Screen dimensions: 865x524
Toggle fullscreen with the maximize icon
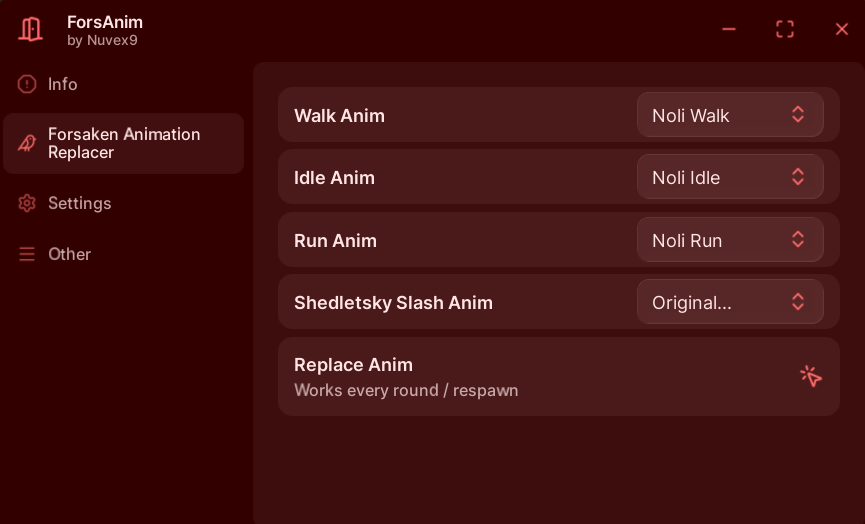coord(785,29)
